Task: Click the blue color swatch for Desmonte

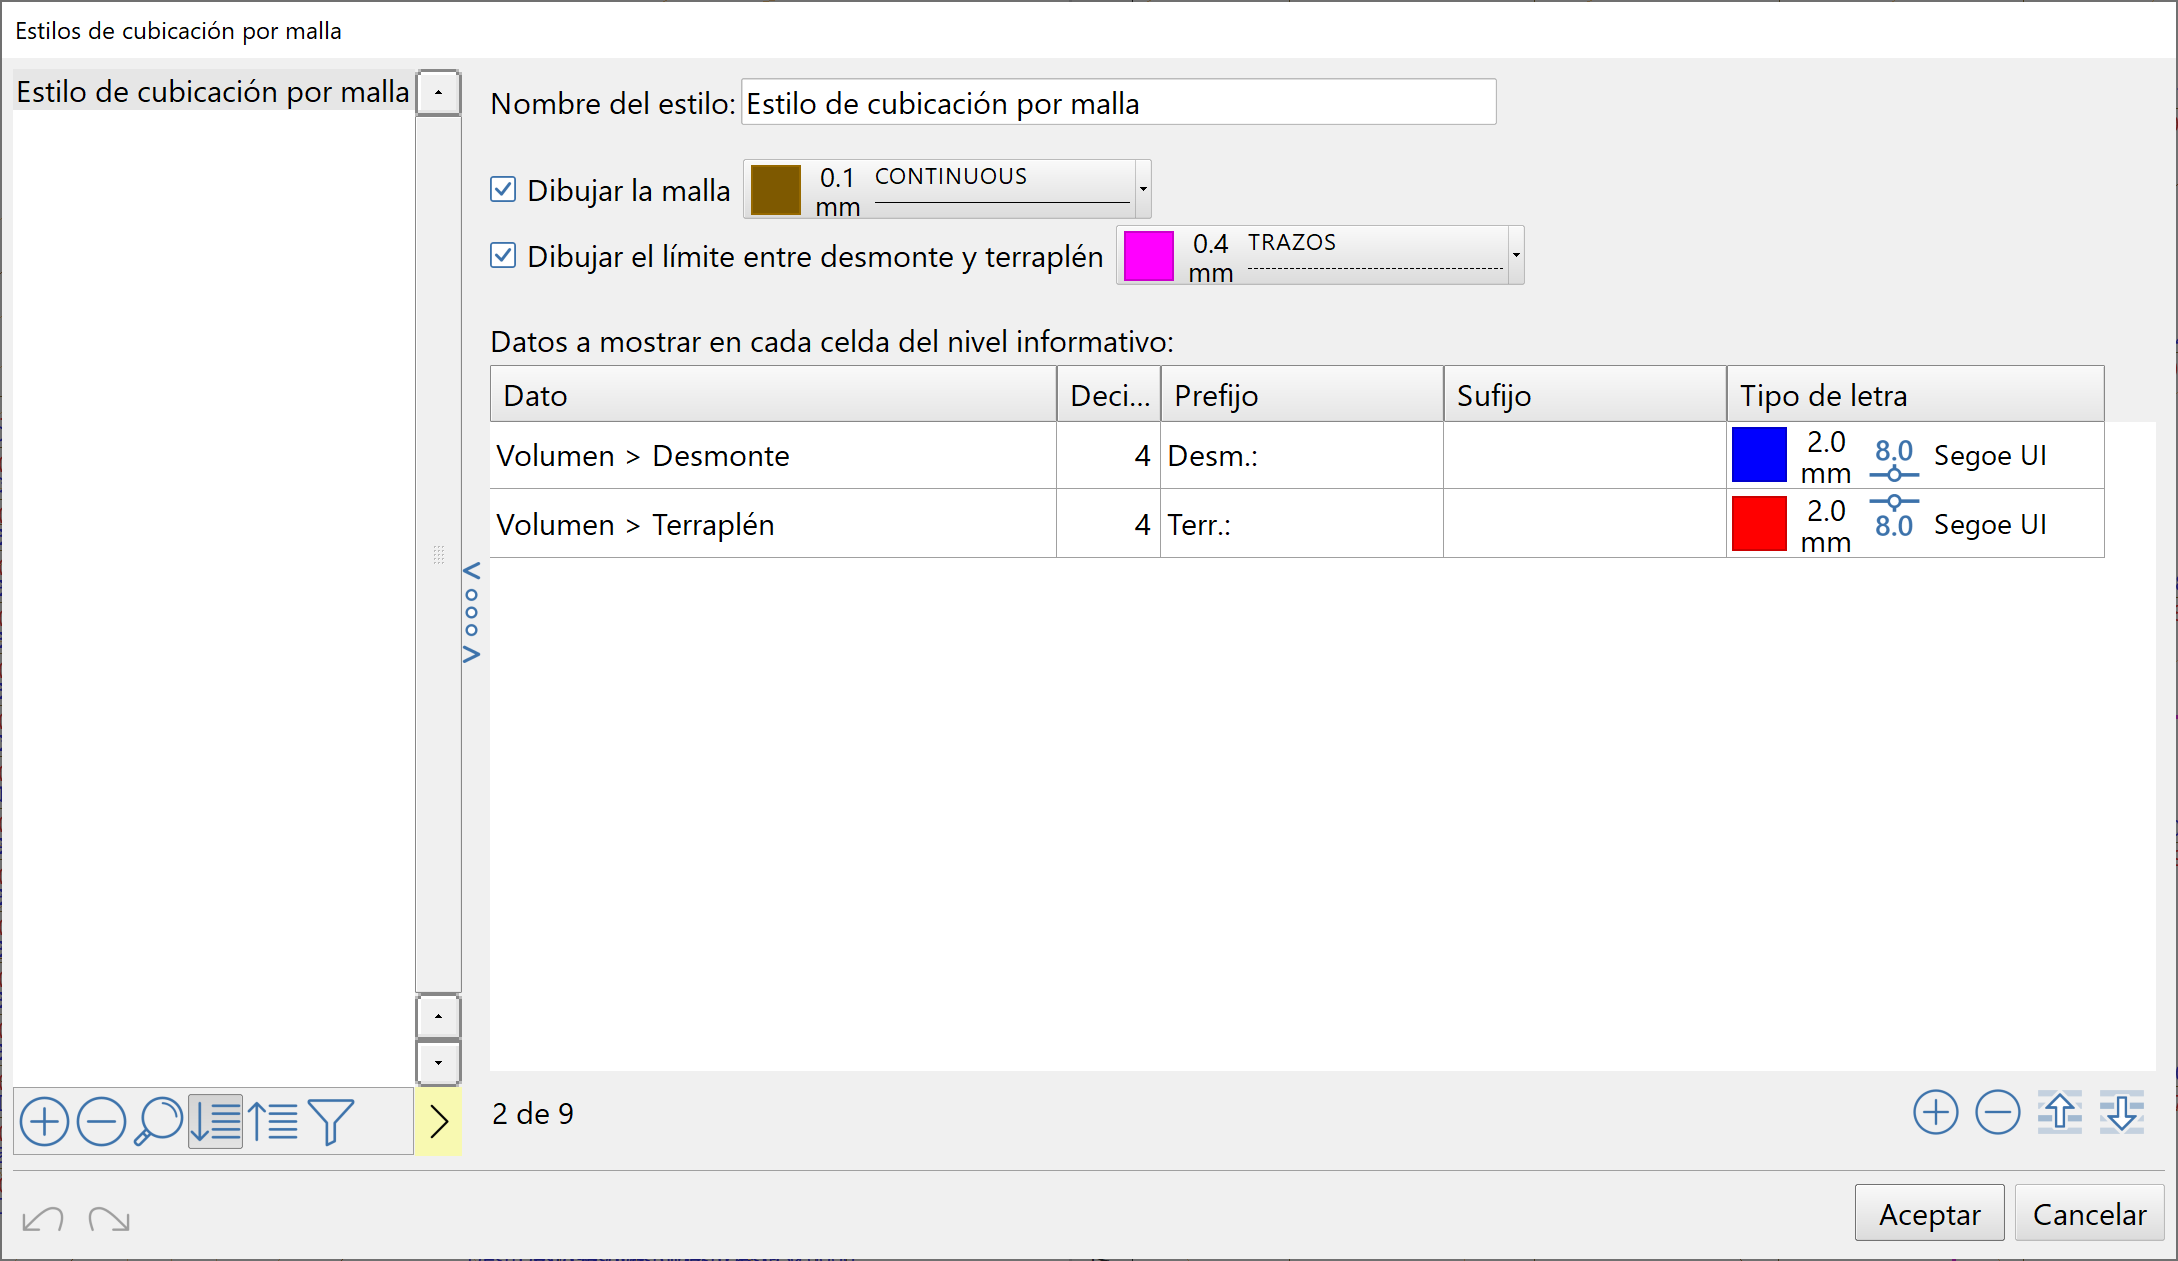Action: pyautogui.click(x=1758, y=455)
